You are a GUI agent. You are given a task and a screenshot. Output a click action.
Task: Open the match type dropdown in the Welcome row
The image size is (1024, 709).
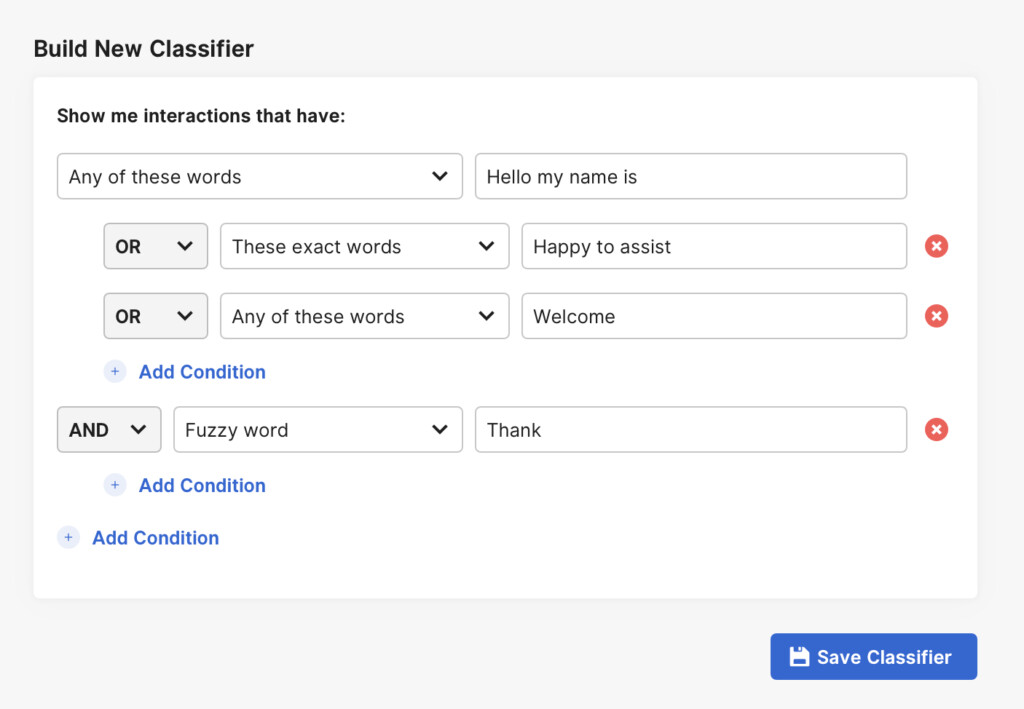click(364, 316)
